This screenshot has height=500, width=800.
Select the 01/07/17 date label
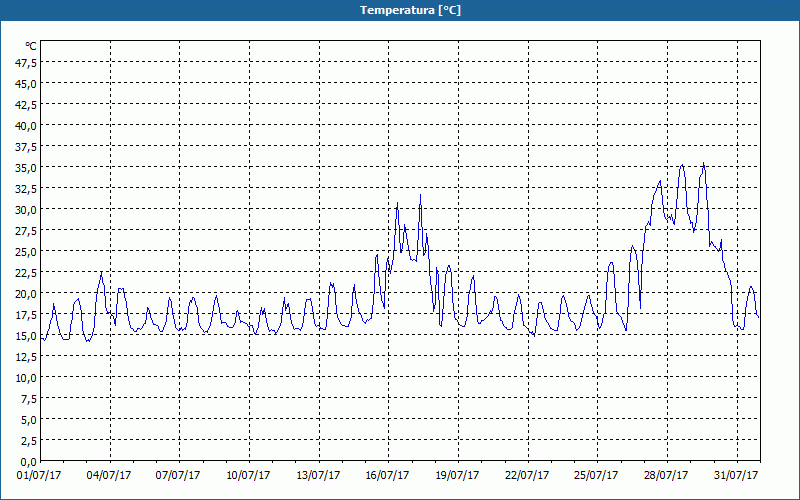(39, 476)
